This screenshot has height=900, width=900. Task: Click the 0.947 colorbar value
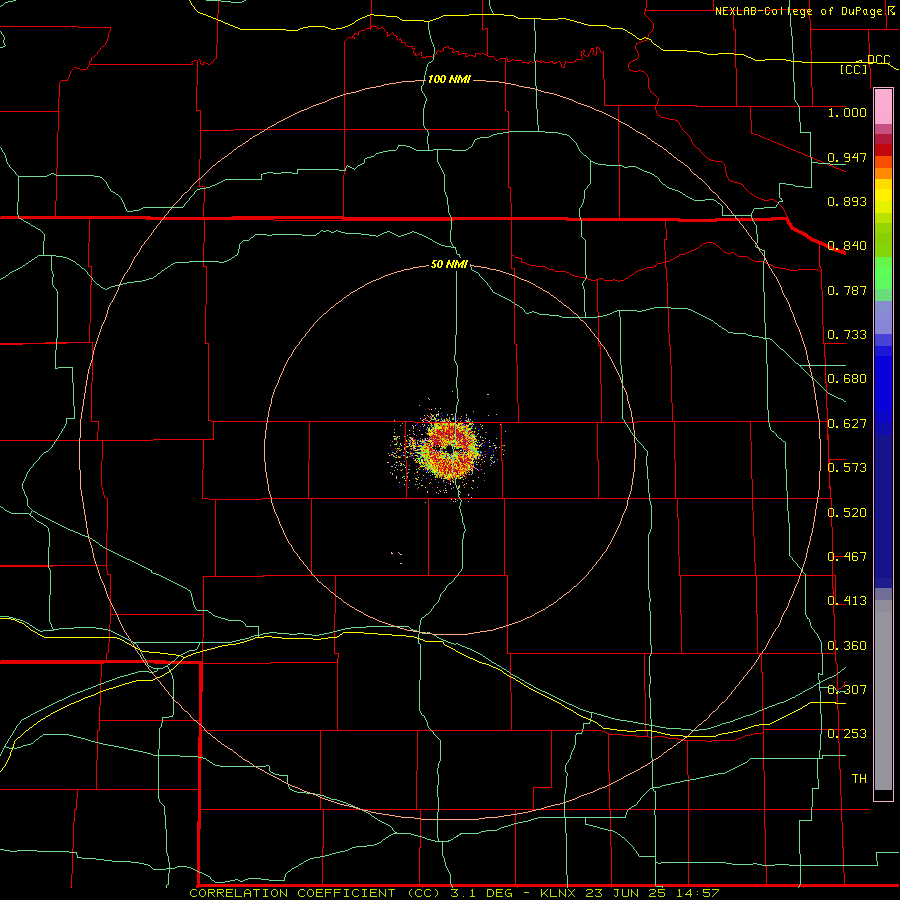pos(847,157)
